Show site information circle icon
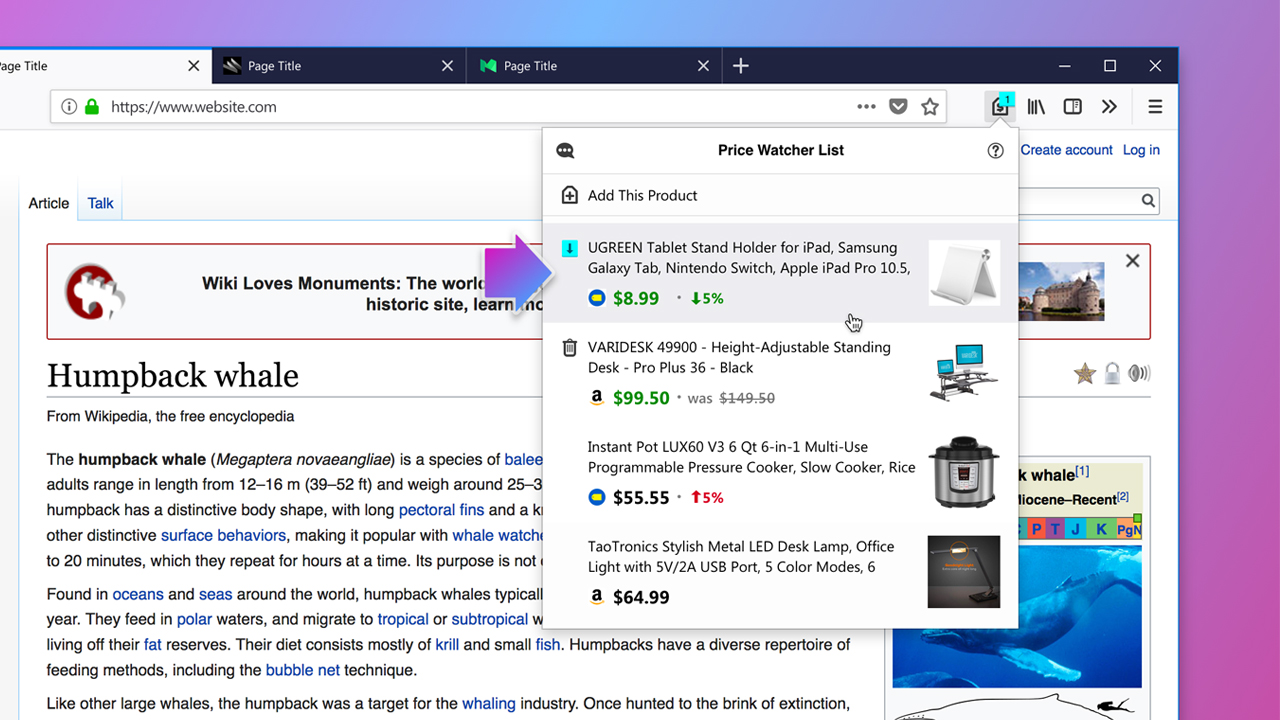The width and height of the screenshot is (1280, 720). coord(69,106)
